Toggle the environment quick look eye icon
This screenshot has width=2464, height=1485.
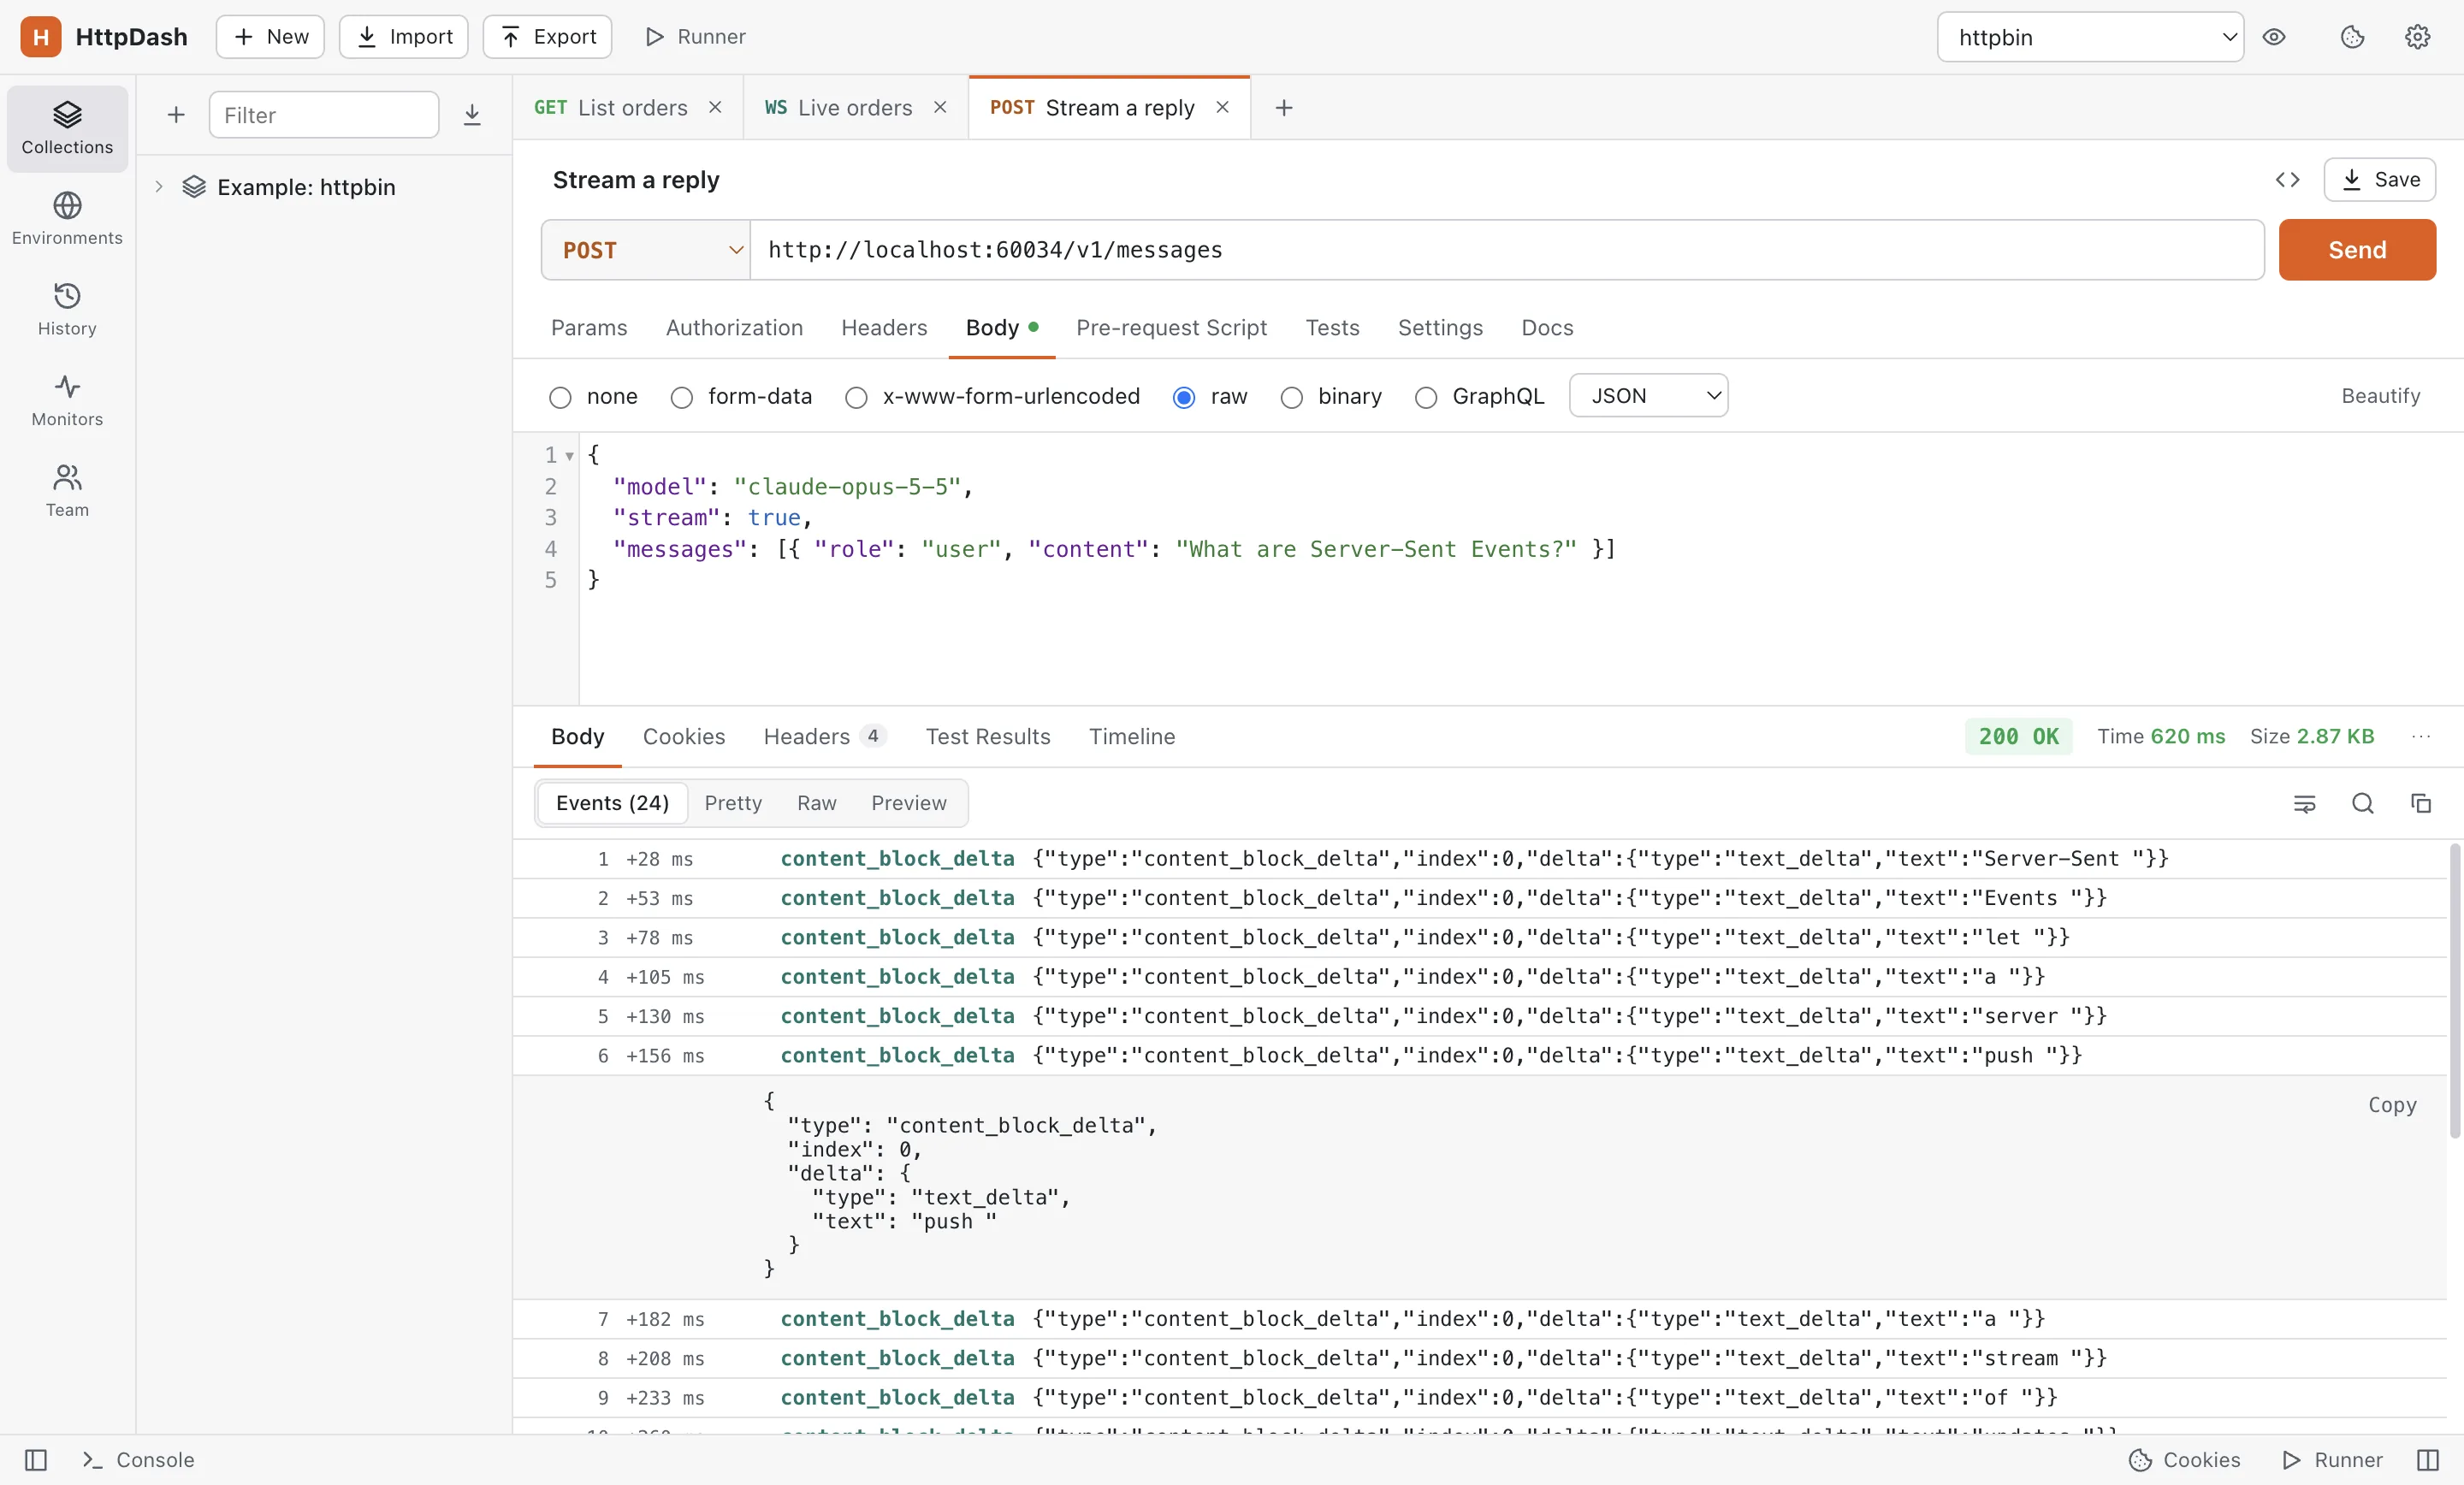pos(2275,37)
